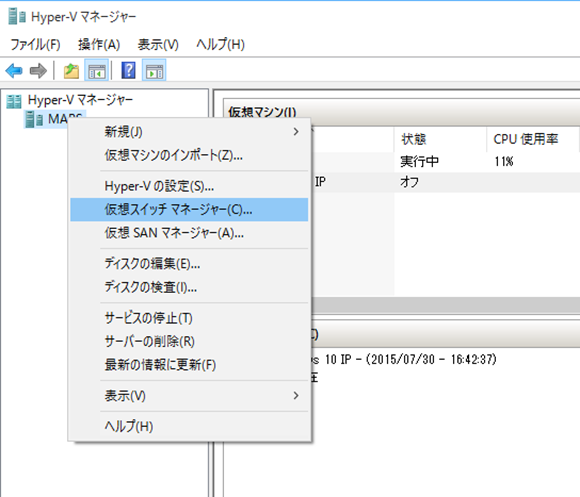
Task: Click the Up one level folder icon
Action: point(71,71)
